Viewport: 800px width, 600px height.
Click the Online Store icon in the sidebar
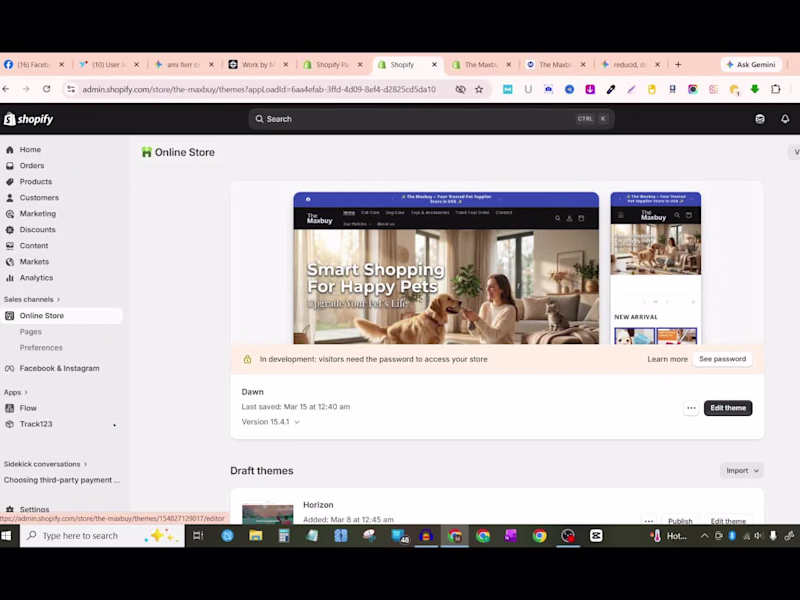(x=10, y=316)
